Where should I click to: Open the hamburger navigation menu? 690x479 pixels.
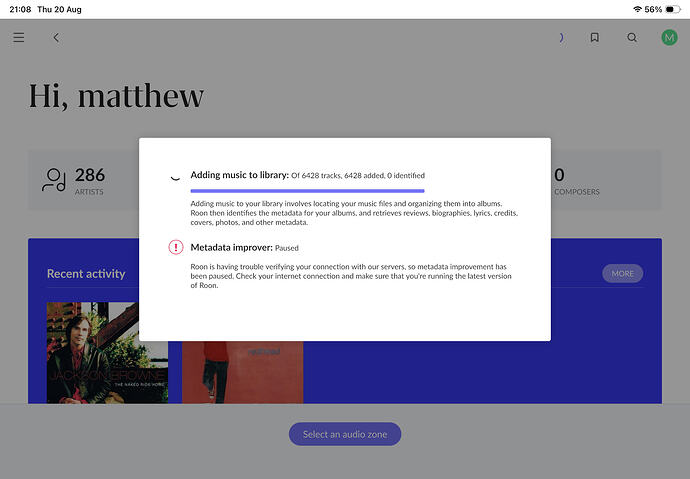(18, 37)
